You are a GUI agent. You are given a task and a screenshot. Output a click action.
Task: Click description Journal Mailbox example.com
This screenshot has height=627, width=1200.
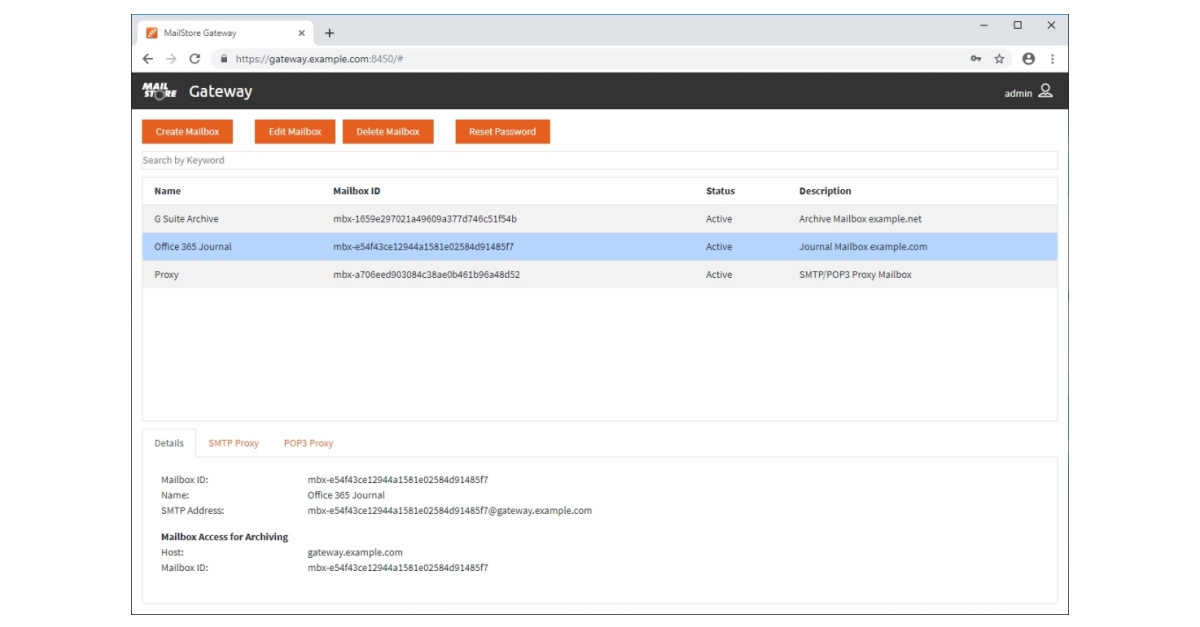click(x=863, y=247)
